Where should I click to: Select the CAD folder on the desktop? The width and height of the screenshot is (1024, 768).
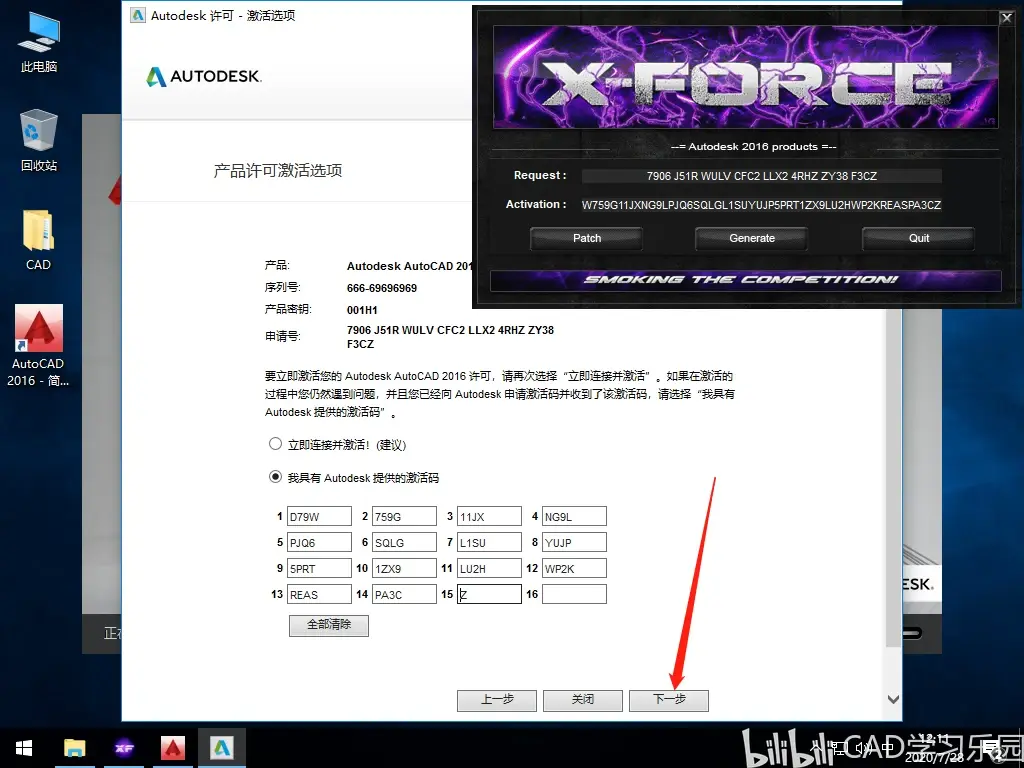point(39,240)
